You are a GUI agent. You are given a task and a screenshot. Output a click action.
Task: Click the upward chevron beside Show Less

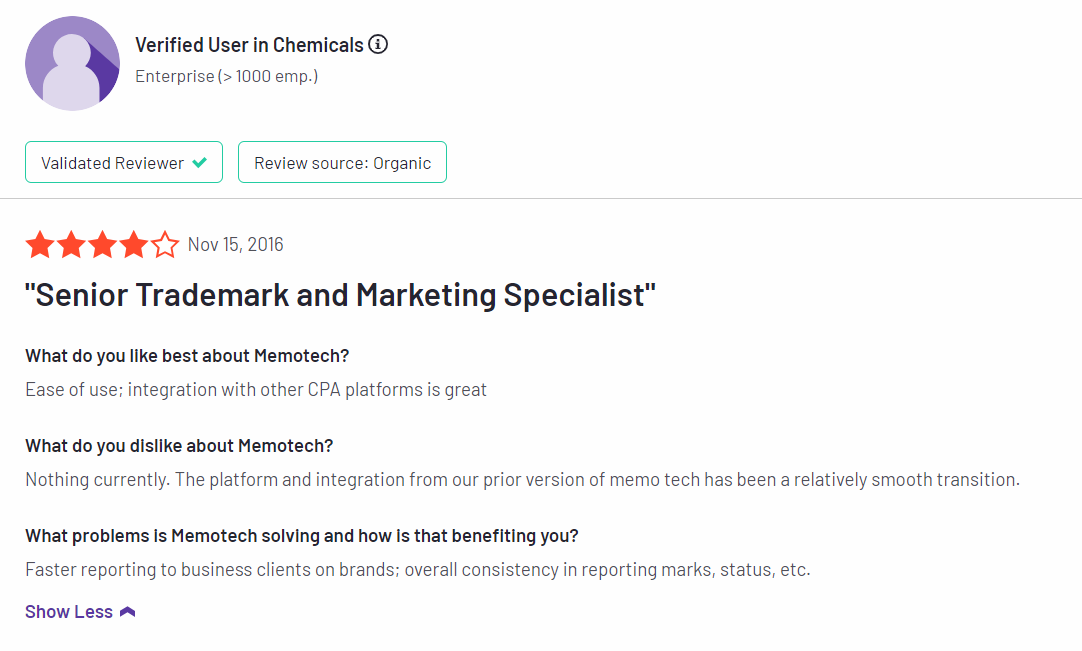coord(128,612)
